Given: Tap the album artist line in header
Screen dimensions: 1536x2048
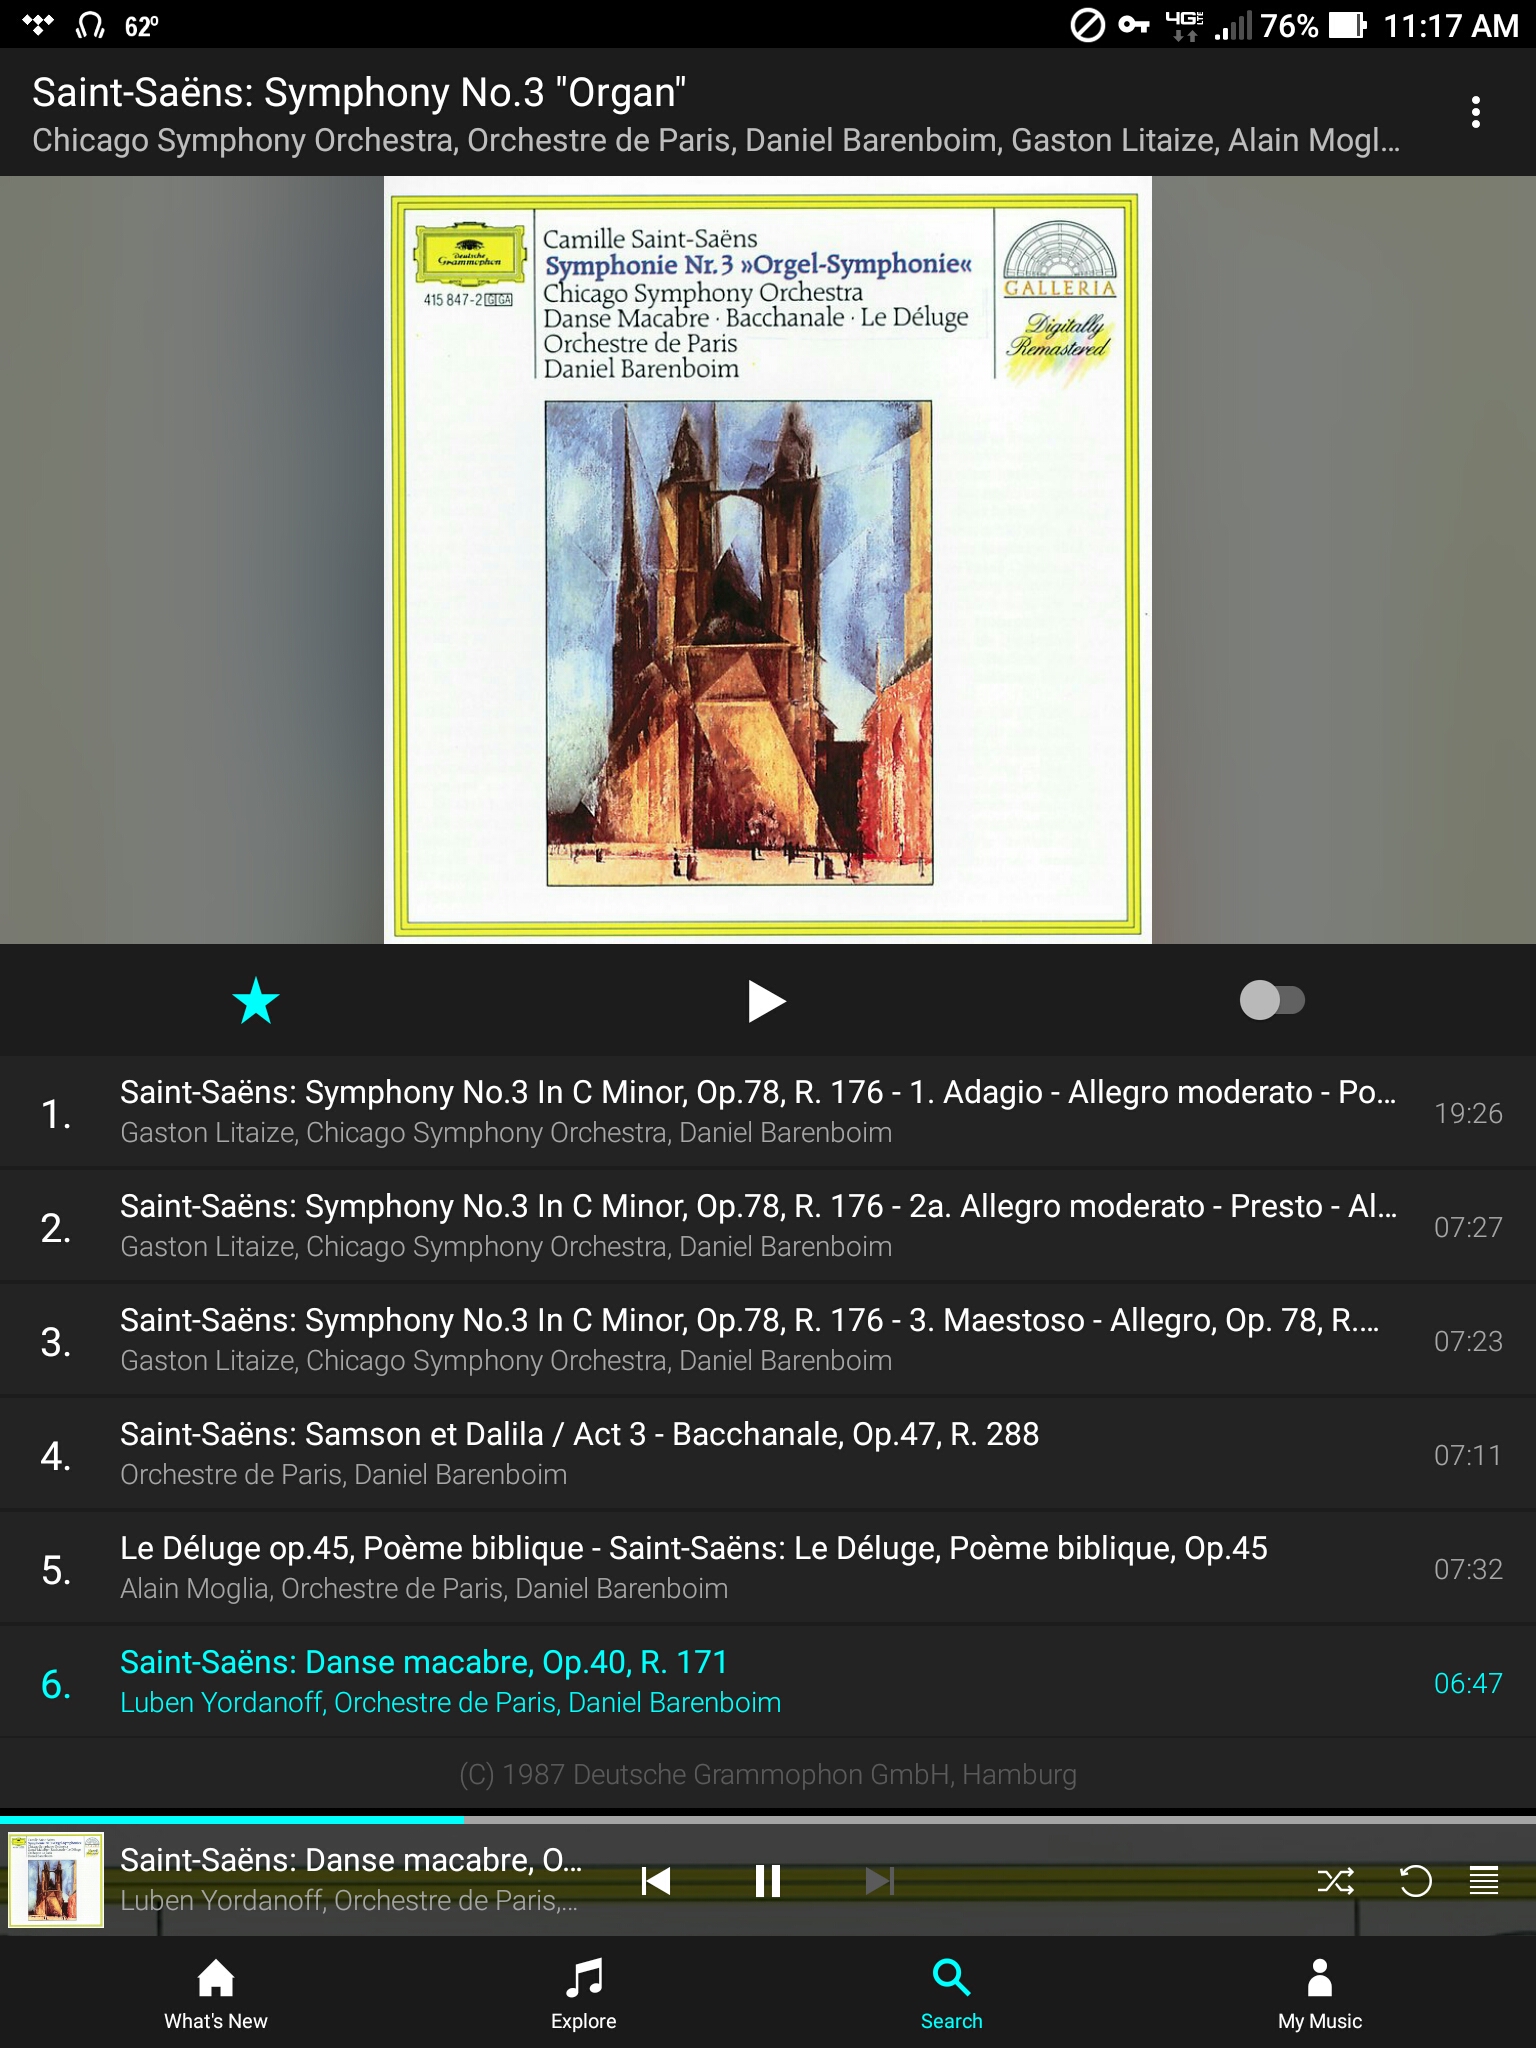Looking at the screenshot, I should 716,140.
